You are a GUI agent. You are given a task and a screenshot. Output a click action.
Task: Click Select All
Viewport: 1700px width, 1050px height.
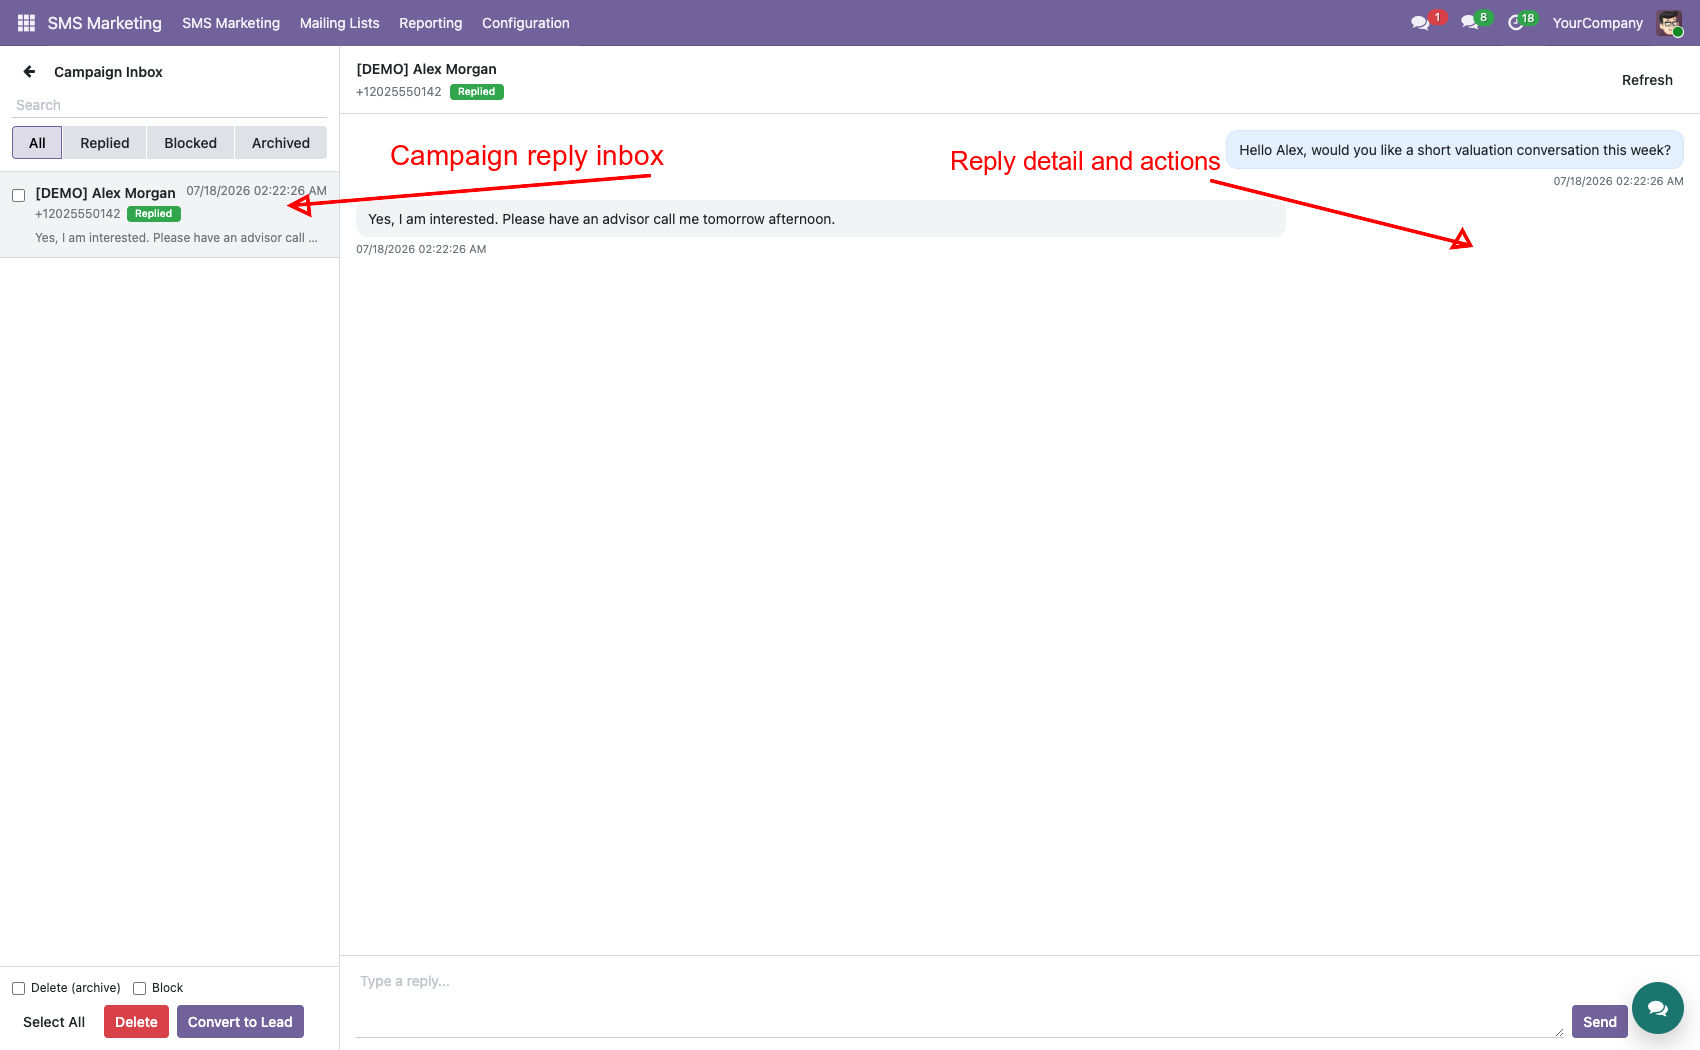pos(54,1022)
